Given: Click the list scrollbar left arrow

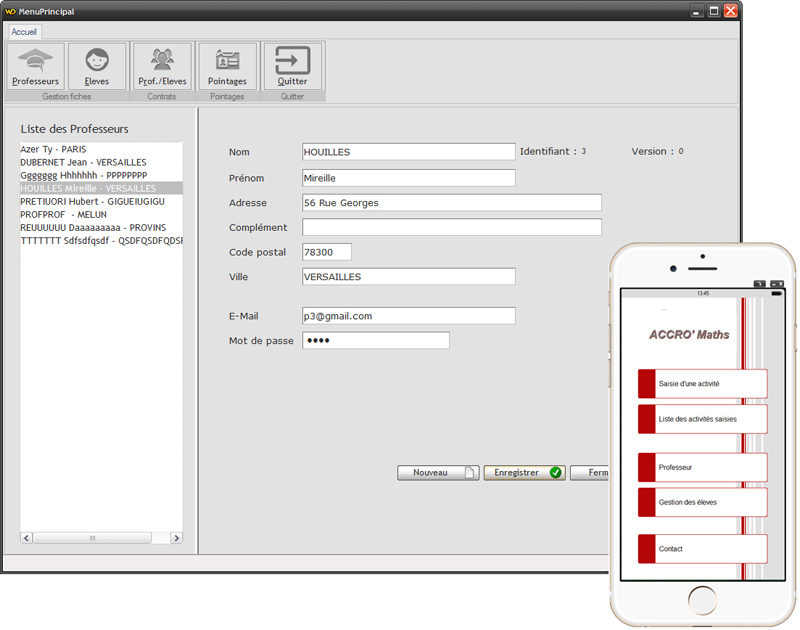Looking at the screenshot, I should click(x=27, y=538).
